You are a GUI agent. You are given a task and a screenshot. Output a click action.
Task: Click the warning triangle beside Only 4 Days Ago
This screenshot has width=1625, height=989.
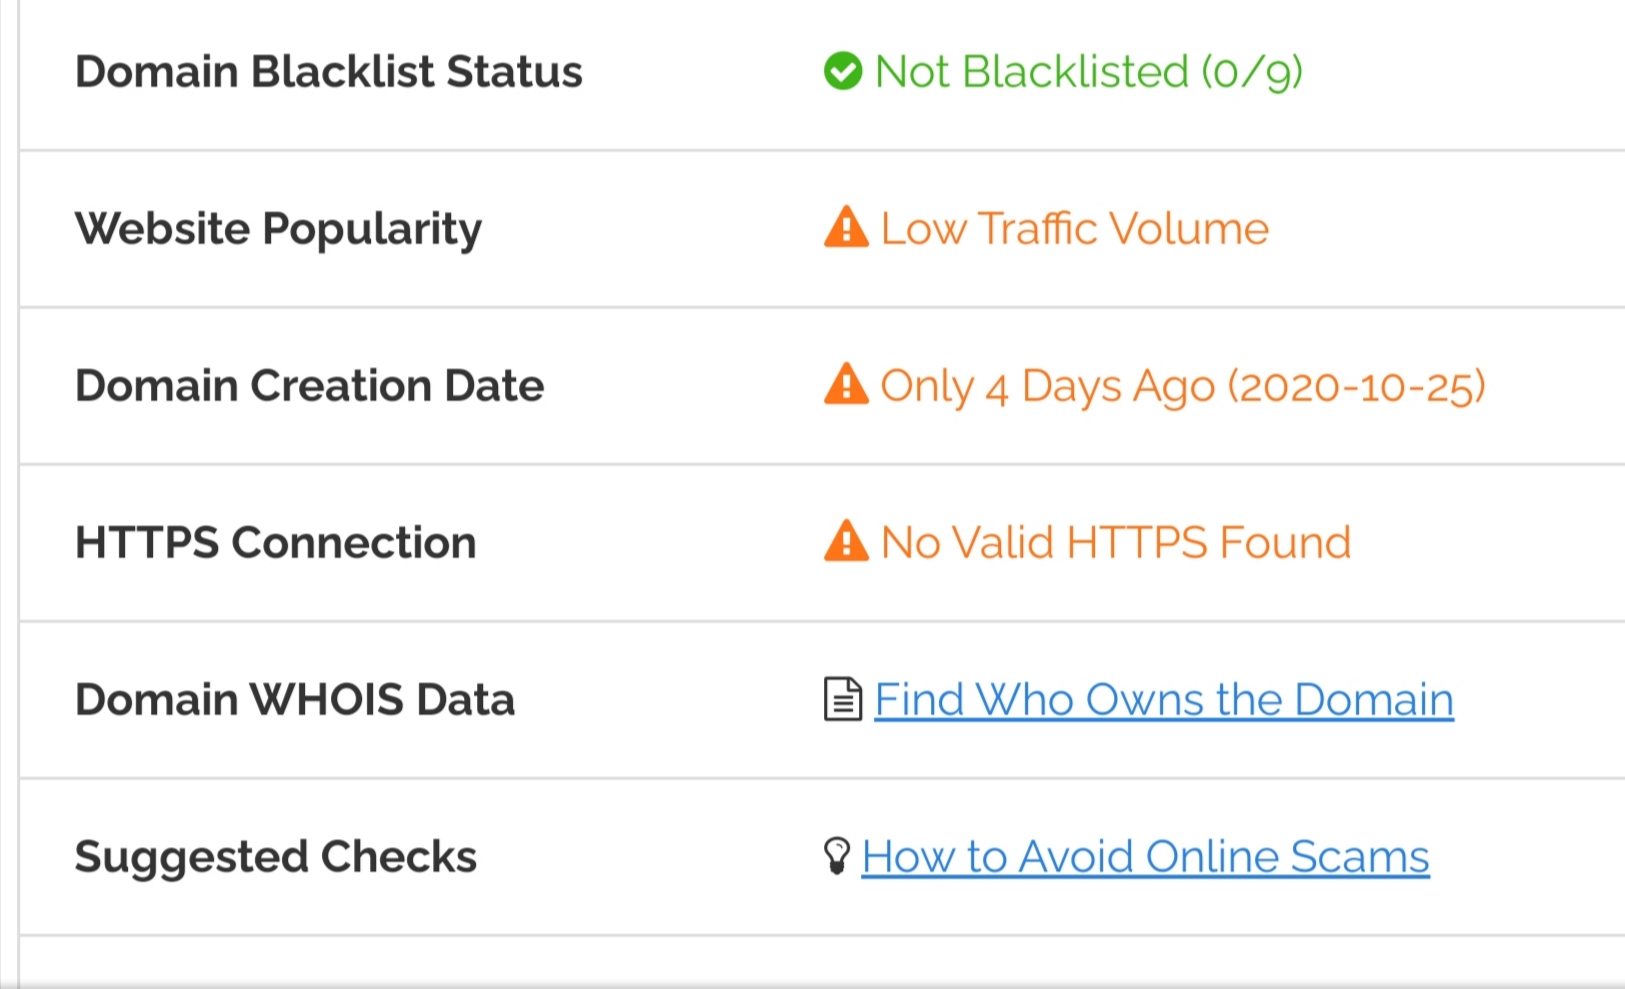pos(846,384)
